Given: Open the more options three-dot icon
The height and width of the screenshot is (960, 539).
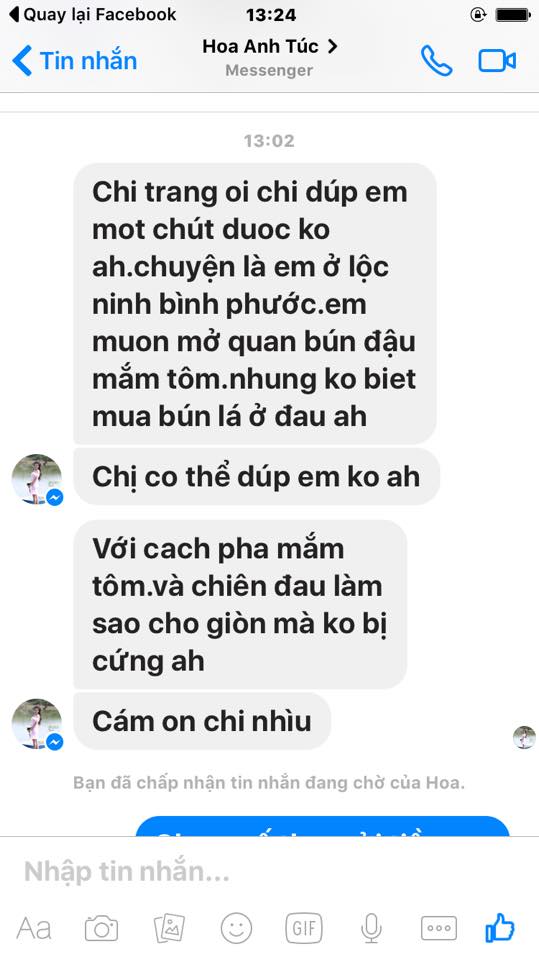Looking at the screenshot, I should (x=439, y=928).
